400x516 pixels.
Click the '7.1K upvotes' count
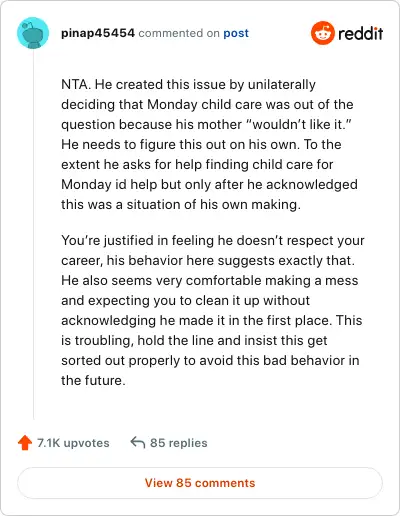click(73, 443)
